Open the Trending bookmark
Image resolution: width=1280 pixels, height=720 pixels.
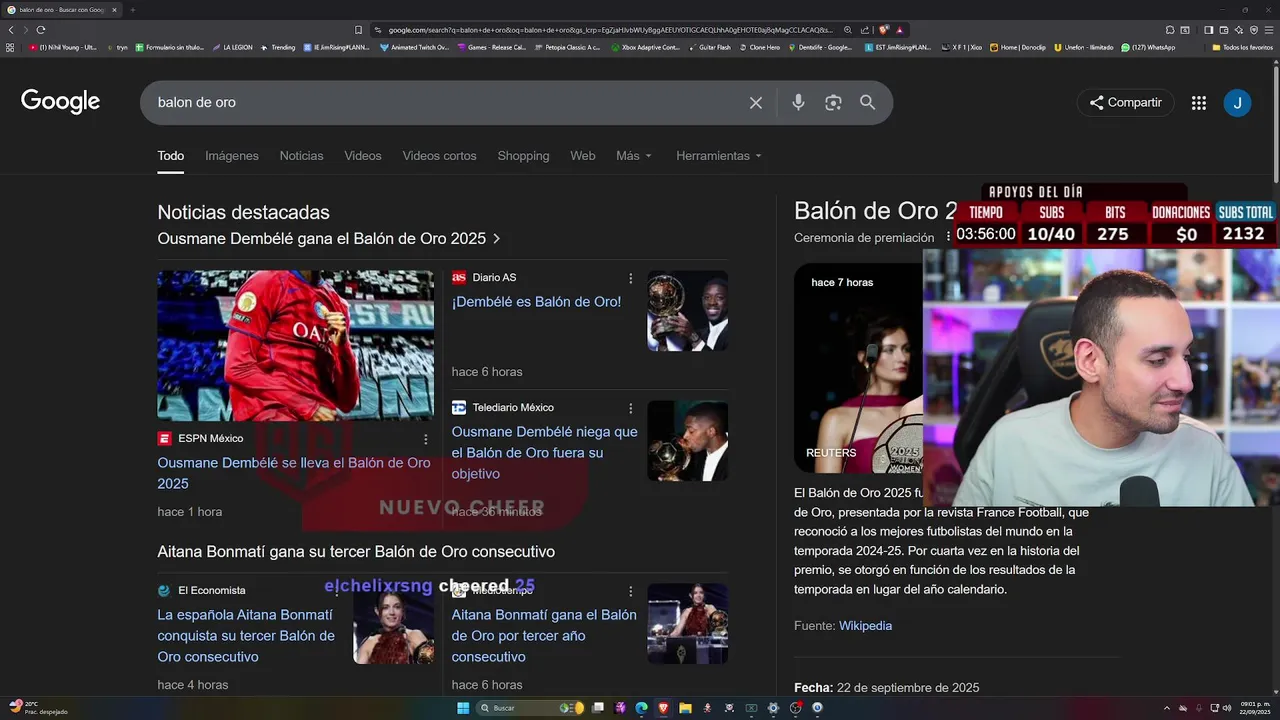[x=279, y=47]
